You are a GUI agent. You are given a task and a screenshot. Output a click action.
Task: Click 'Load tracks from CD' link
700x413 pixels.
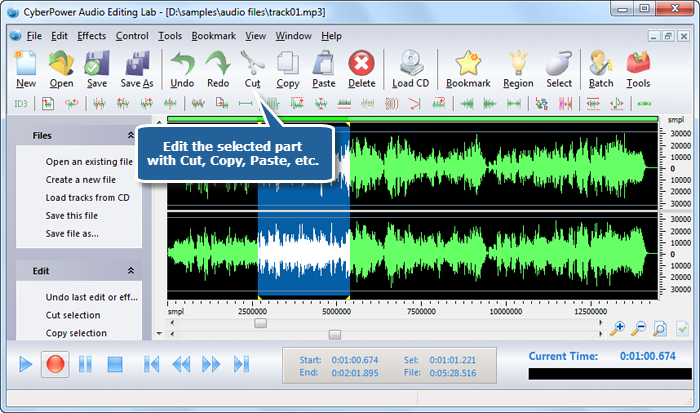pyautogui.click(x=88, y=197)
